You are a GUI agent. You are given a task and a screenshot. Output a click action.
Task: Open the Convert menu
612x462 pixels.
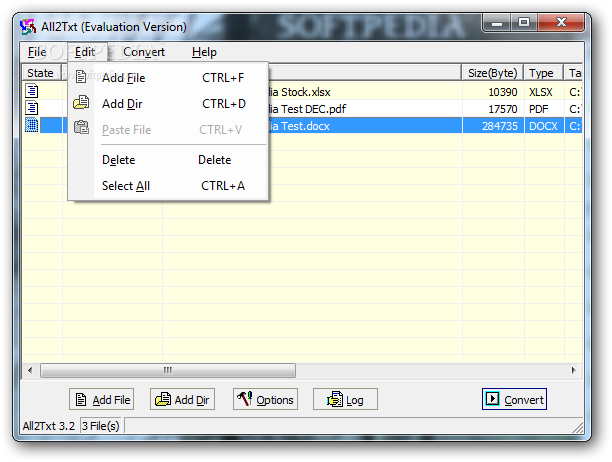pyautogui.click(x=144, y=52)
